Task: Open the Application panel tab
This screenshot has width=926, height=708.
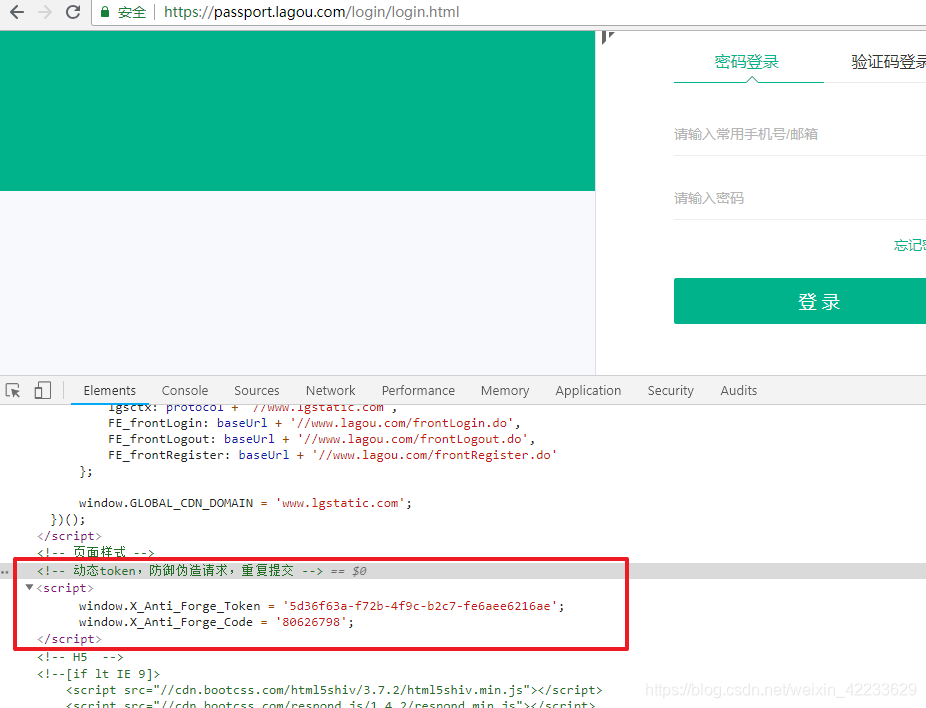Action: [x=588, y=390]
